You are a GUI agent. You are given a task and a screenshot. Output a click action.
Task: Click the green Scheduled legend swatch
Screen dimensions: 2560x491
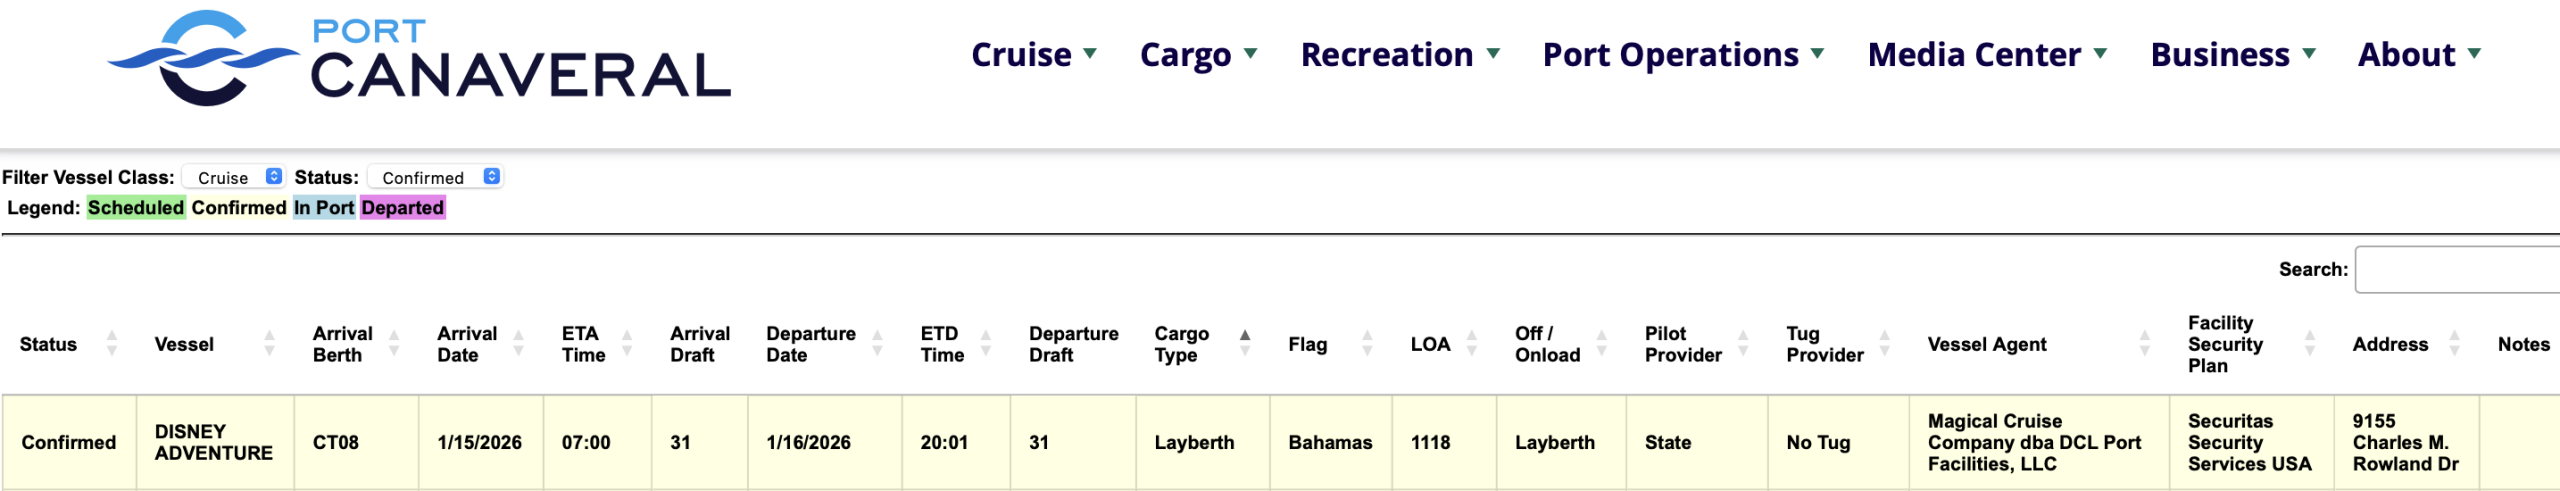[136, 208]
